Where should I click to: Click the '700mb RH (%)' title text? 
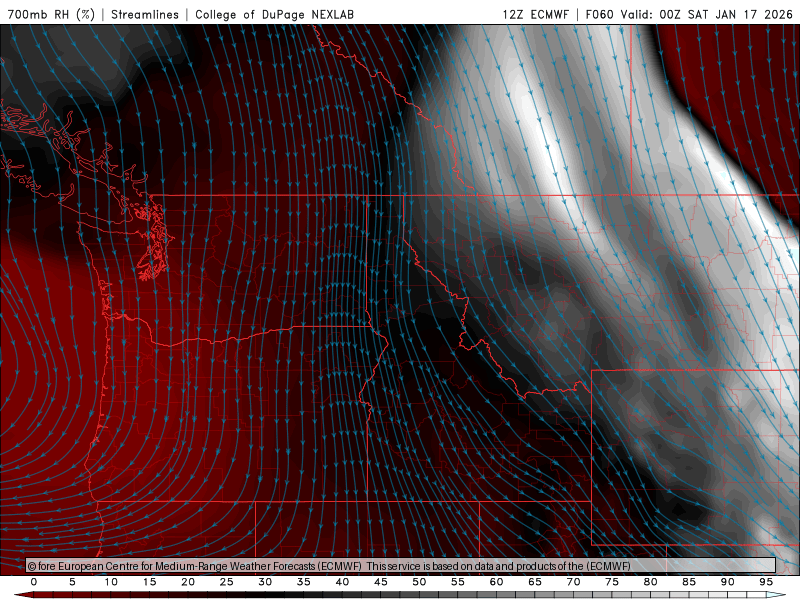click(x=51, y=14)
